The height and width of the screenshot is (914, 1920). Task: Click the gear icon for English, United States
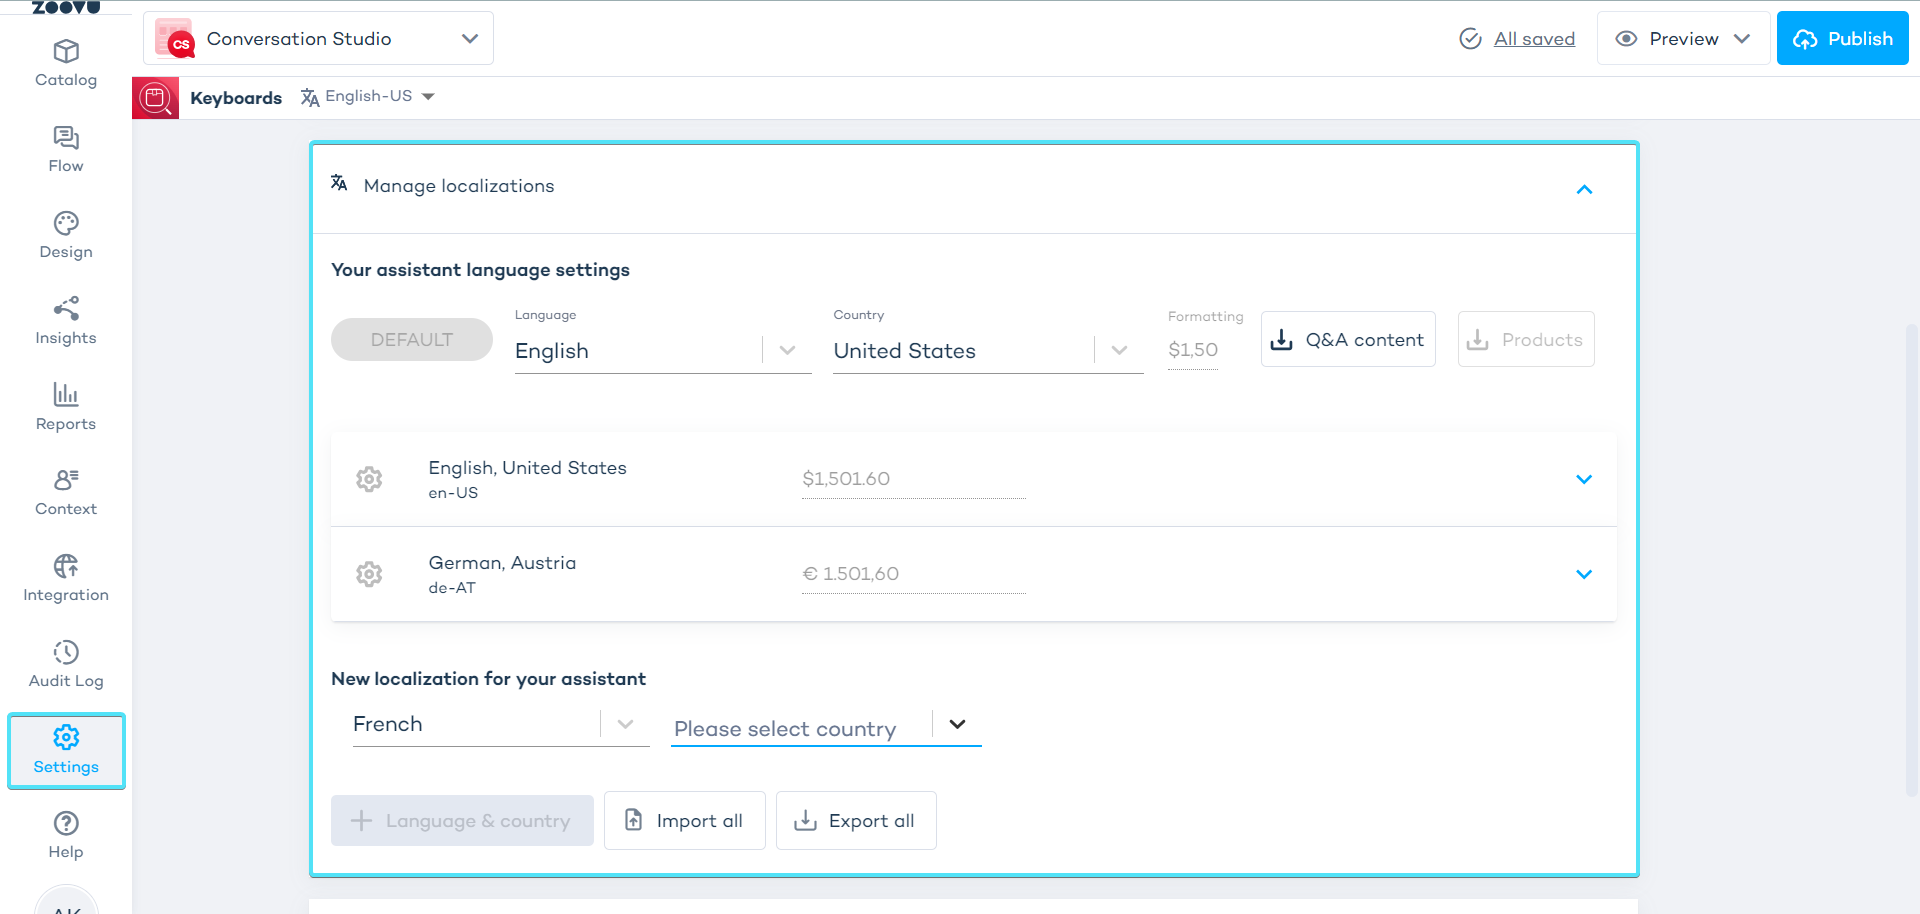[369, 479]
